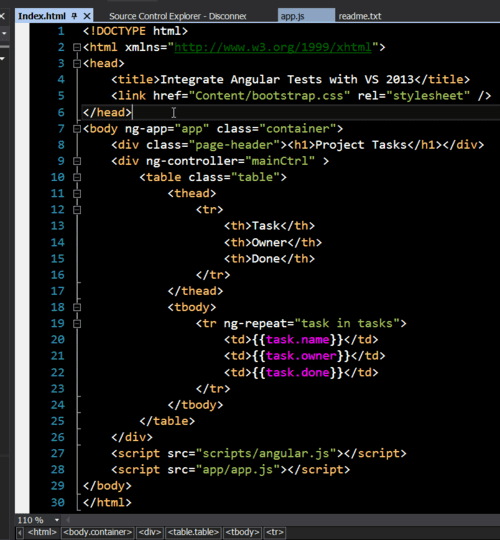Click the Owner header cell on line 14

coord(269,242)
